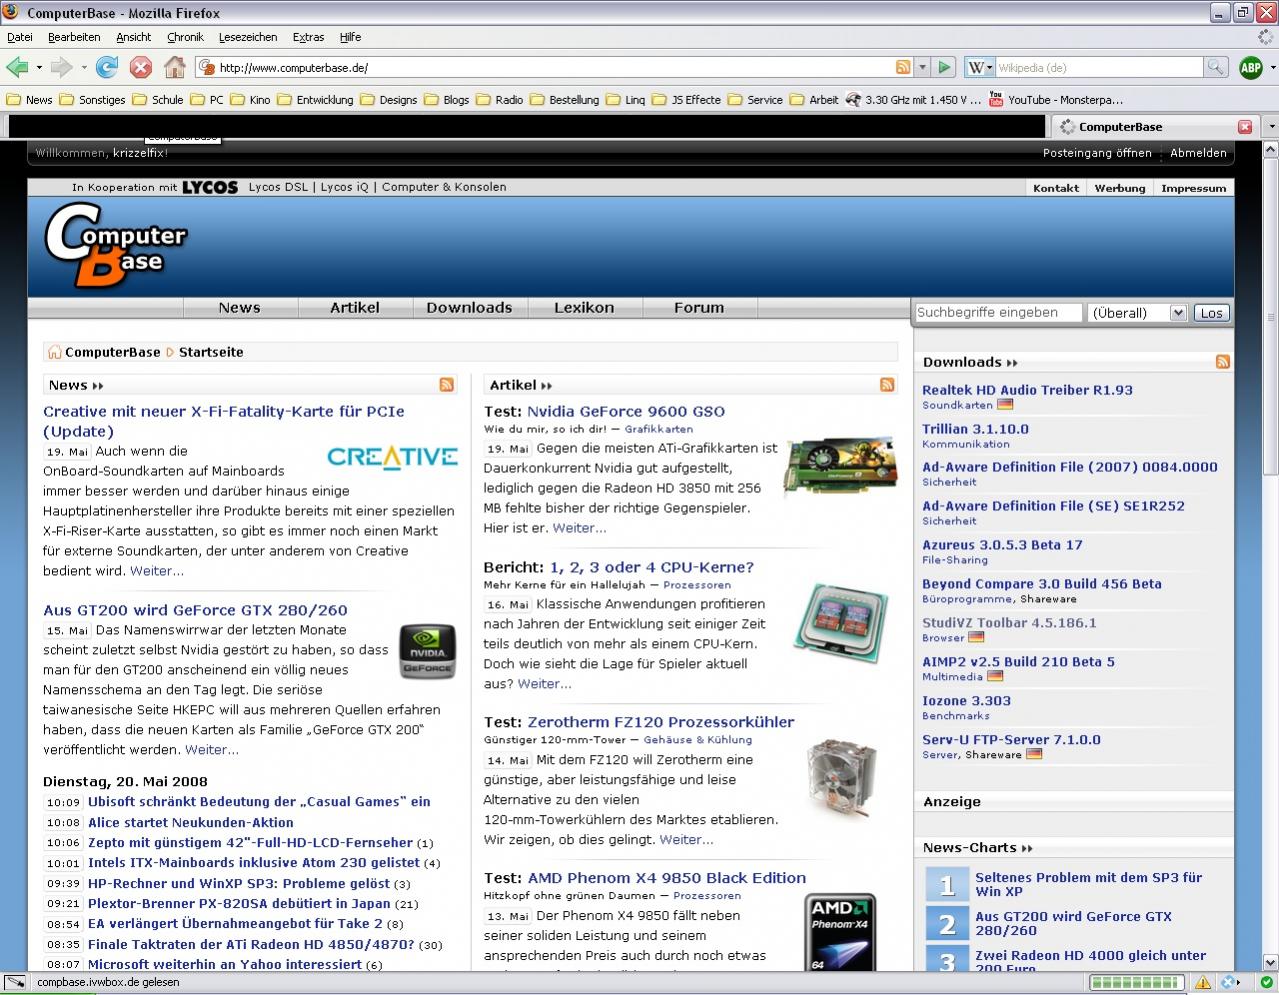Open the Bearbeiten menu
This screenshot has width=1279, height=995.
click(x=74, y=37)
